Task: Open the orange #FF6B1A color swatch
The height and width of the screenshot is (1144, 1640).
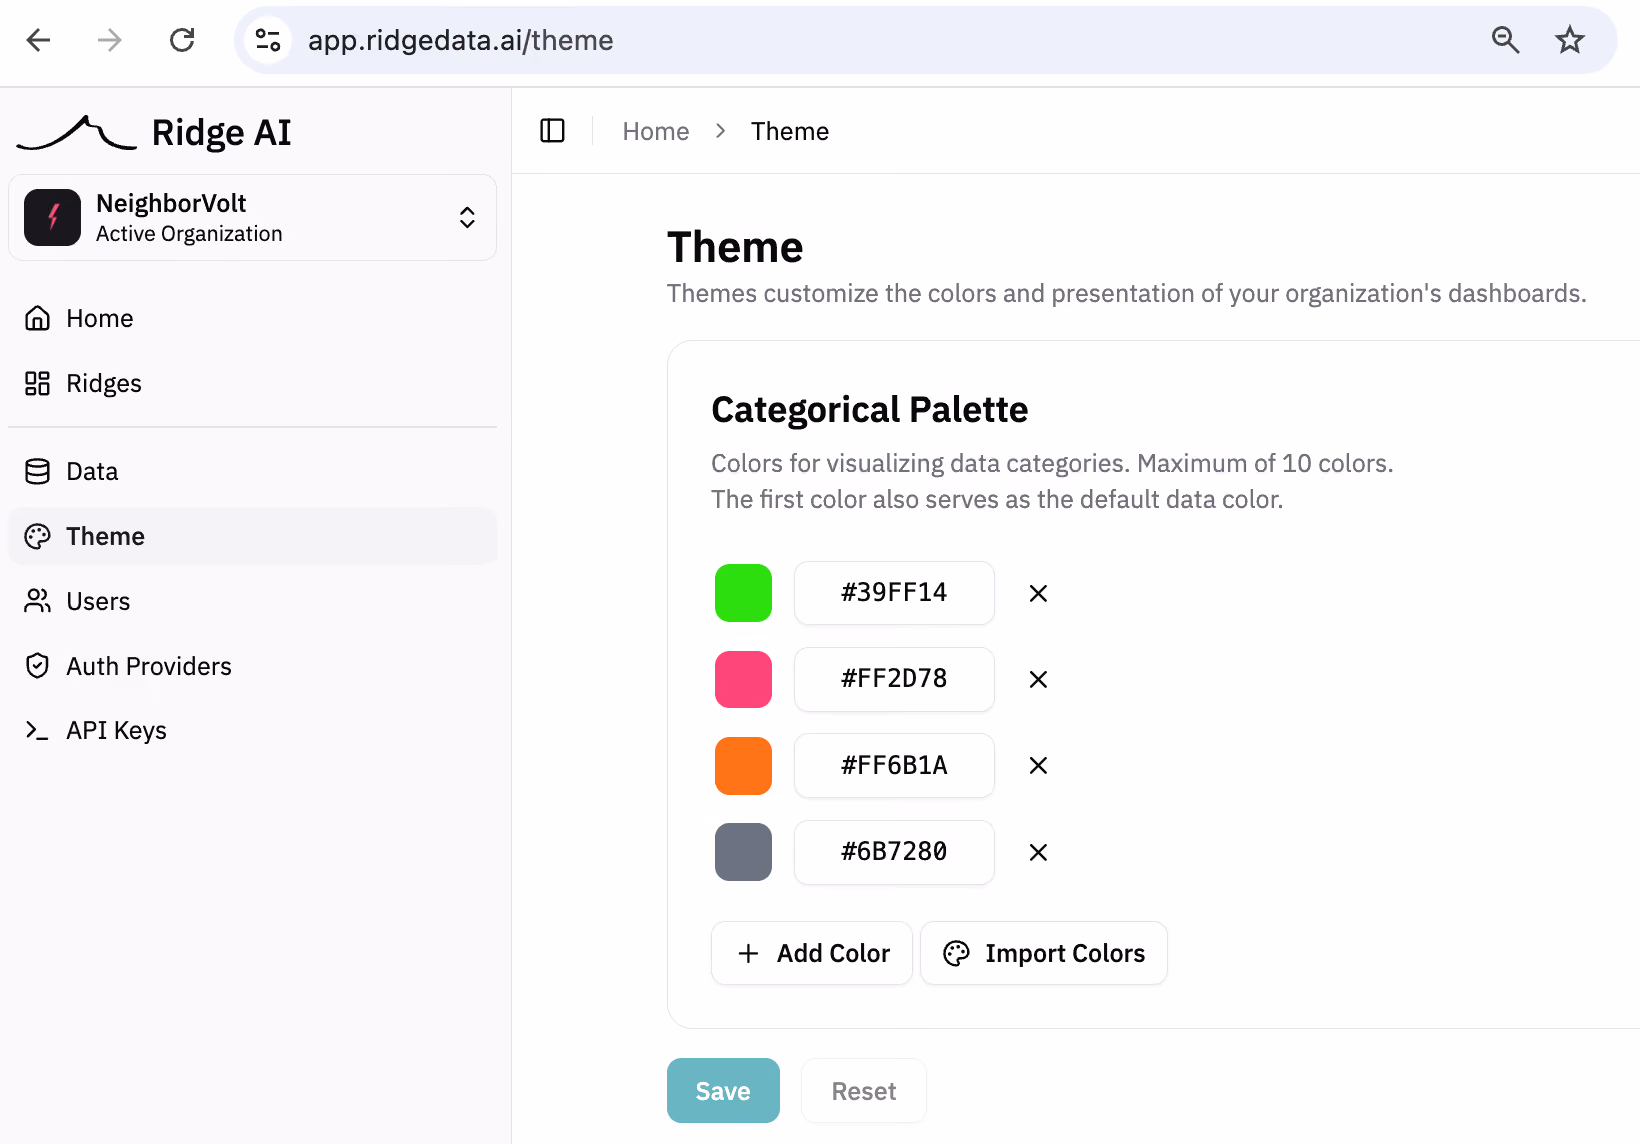Action: click(x=743, y=766)
